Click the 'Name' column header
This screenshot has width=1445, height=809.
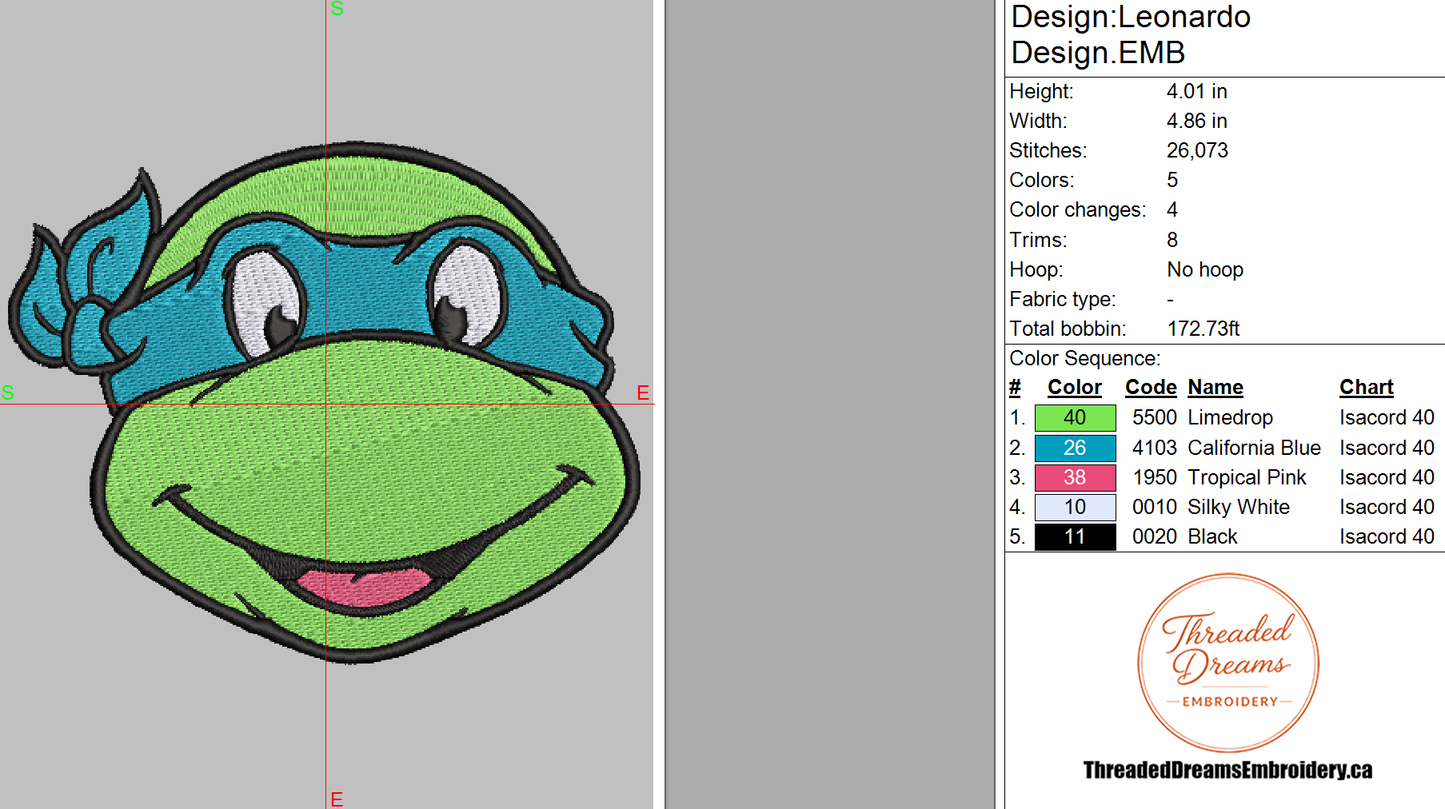click(x=1215, y=388)
